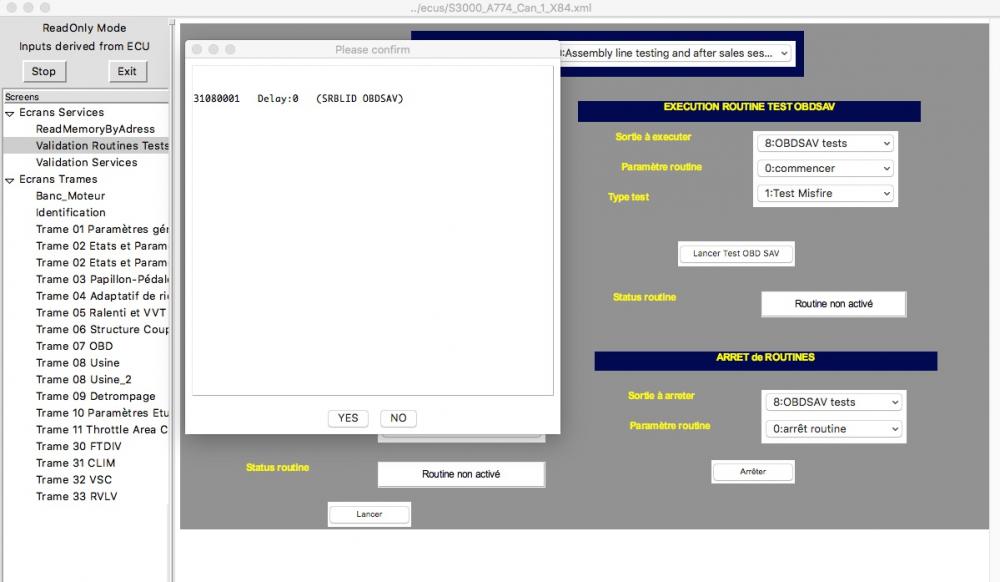Open Trame 07 OBD screen

(75, 346)
